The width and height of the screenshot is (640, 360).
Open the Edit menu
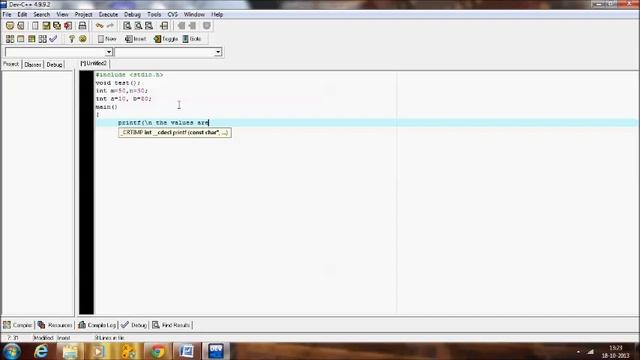pyautogui.click(x=22, y=14)
